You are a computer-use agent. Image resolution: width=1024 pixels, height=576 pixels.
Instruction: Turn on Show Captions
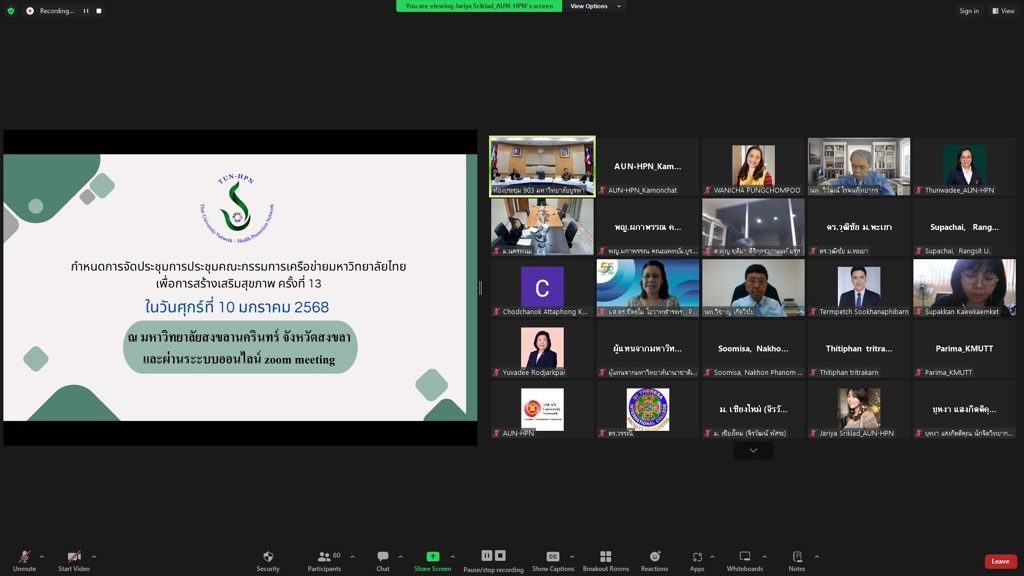[553, 558]
